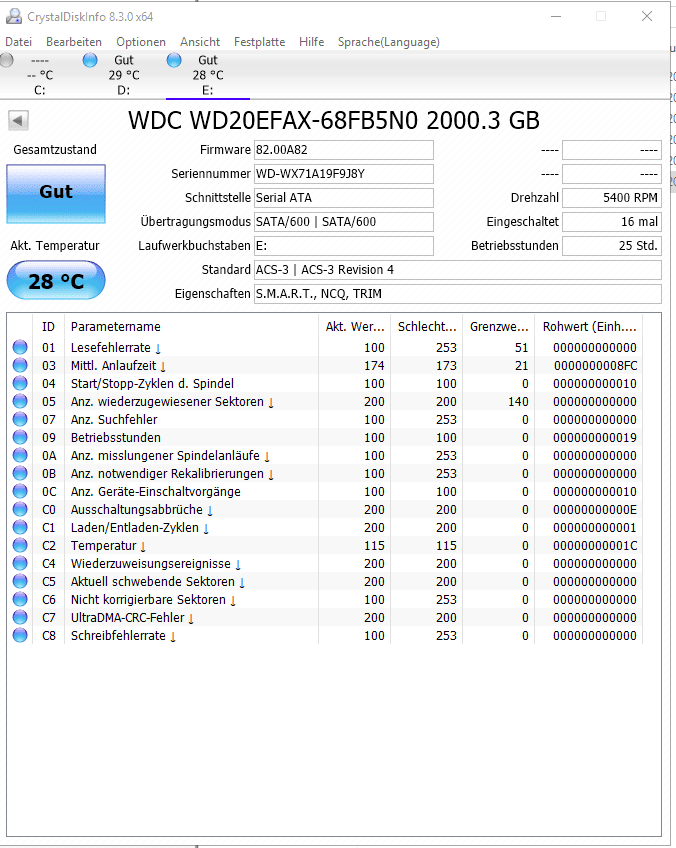Click the UltraDMA-CRC-Fehler parameter name
The image size is (676, 848).
pos(128,617)
